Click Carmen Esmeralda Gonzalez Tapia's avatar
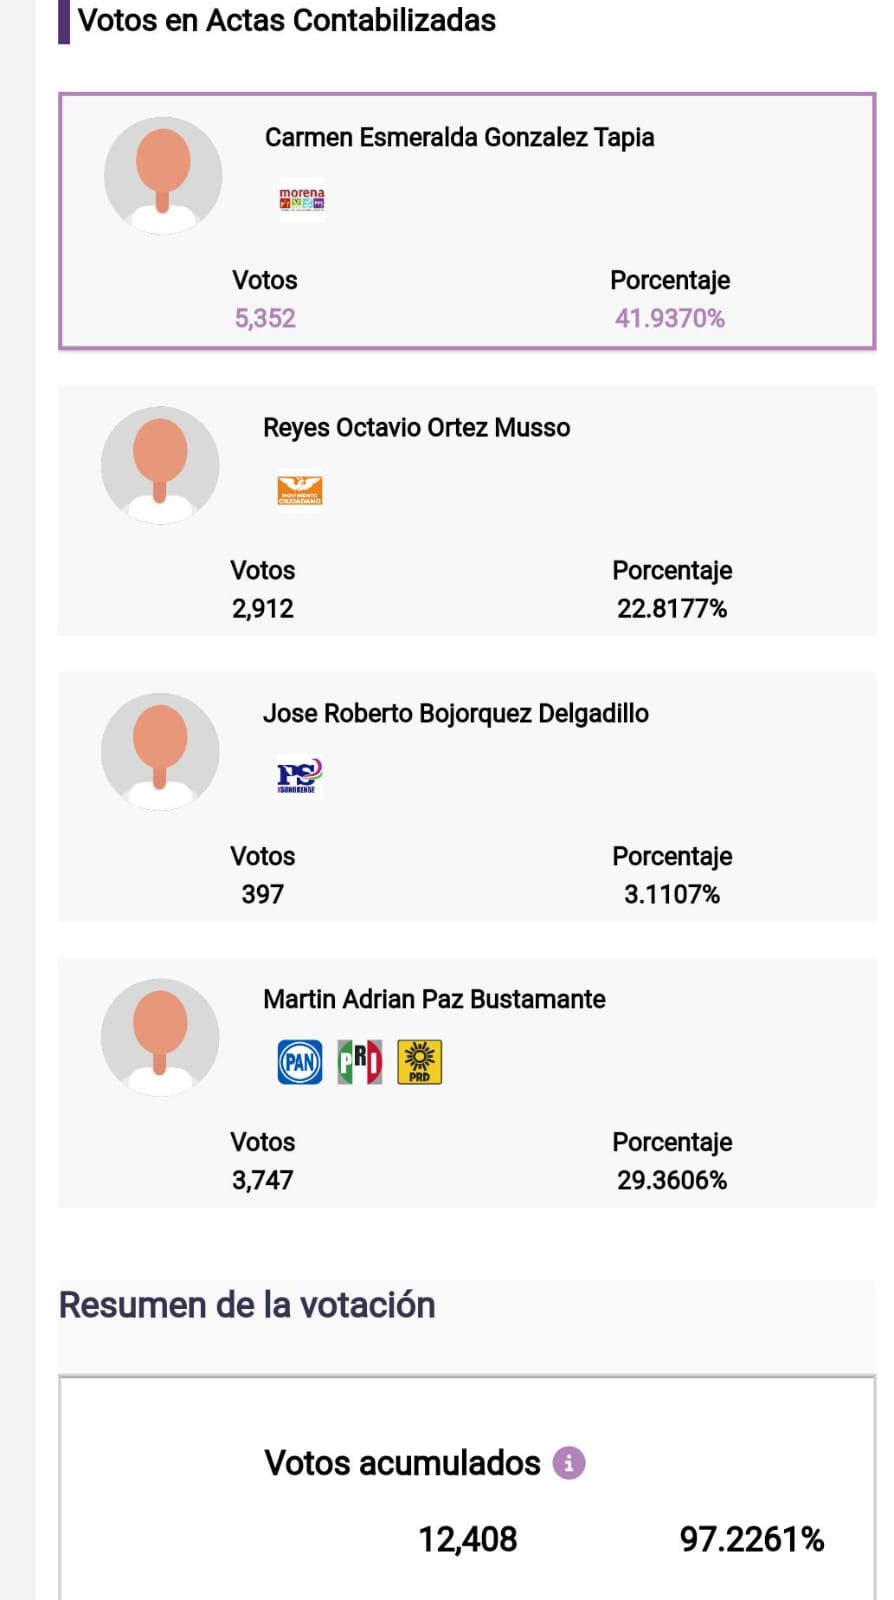This screenshot has height=1600, width=894. coord(163,176)
